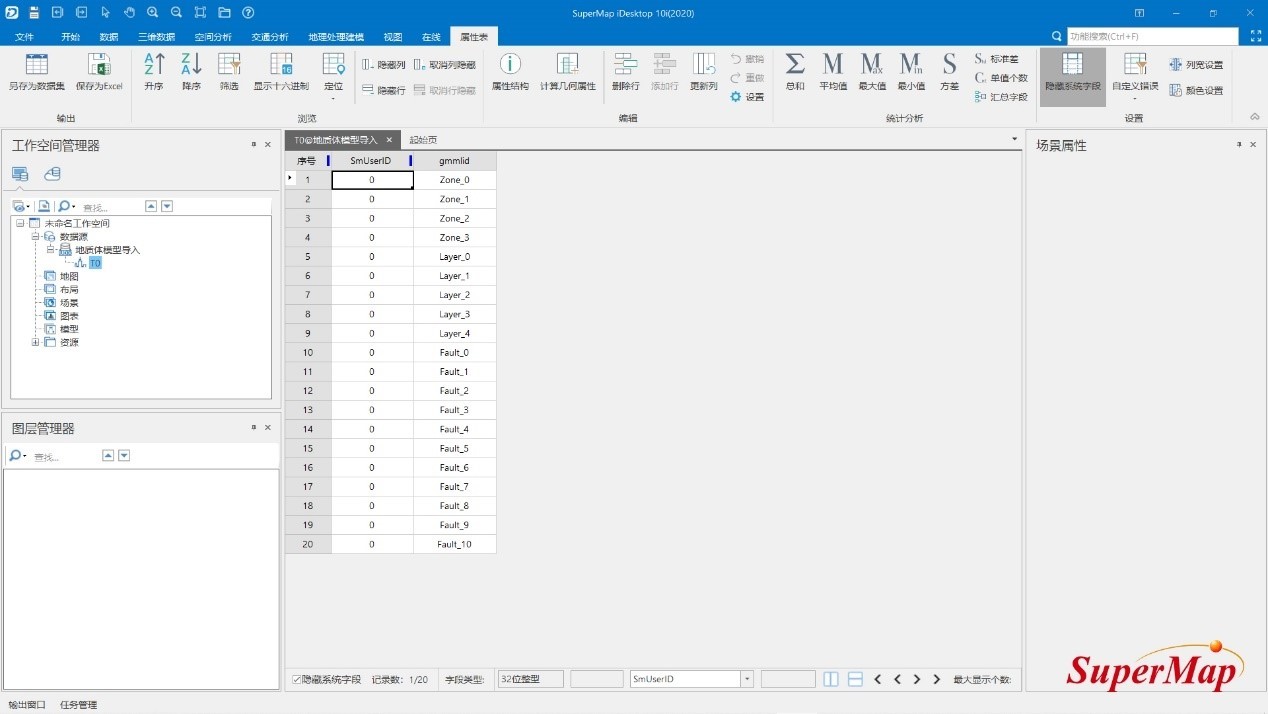Click 计算几何属性 icon
Viewport: 1268px width, 714px height.
coord(567,70)
